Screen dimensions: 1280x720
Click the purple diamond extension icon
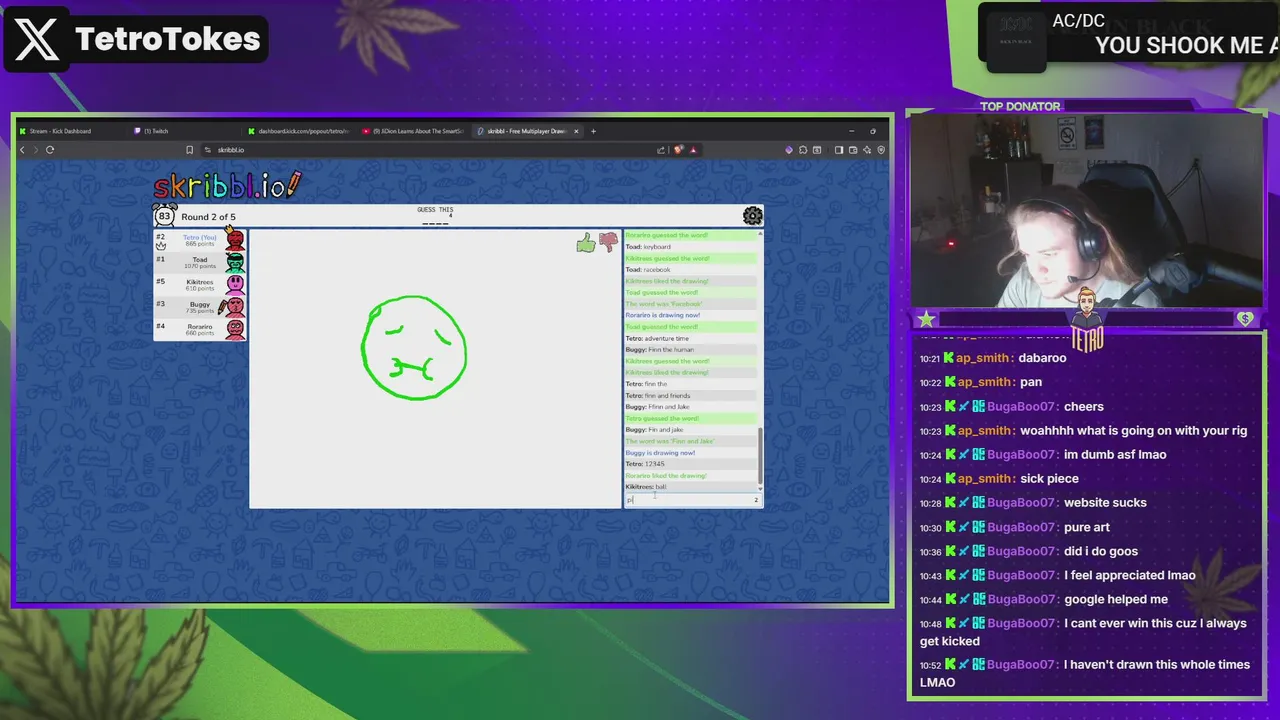(789, 150)
